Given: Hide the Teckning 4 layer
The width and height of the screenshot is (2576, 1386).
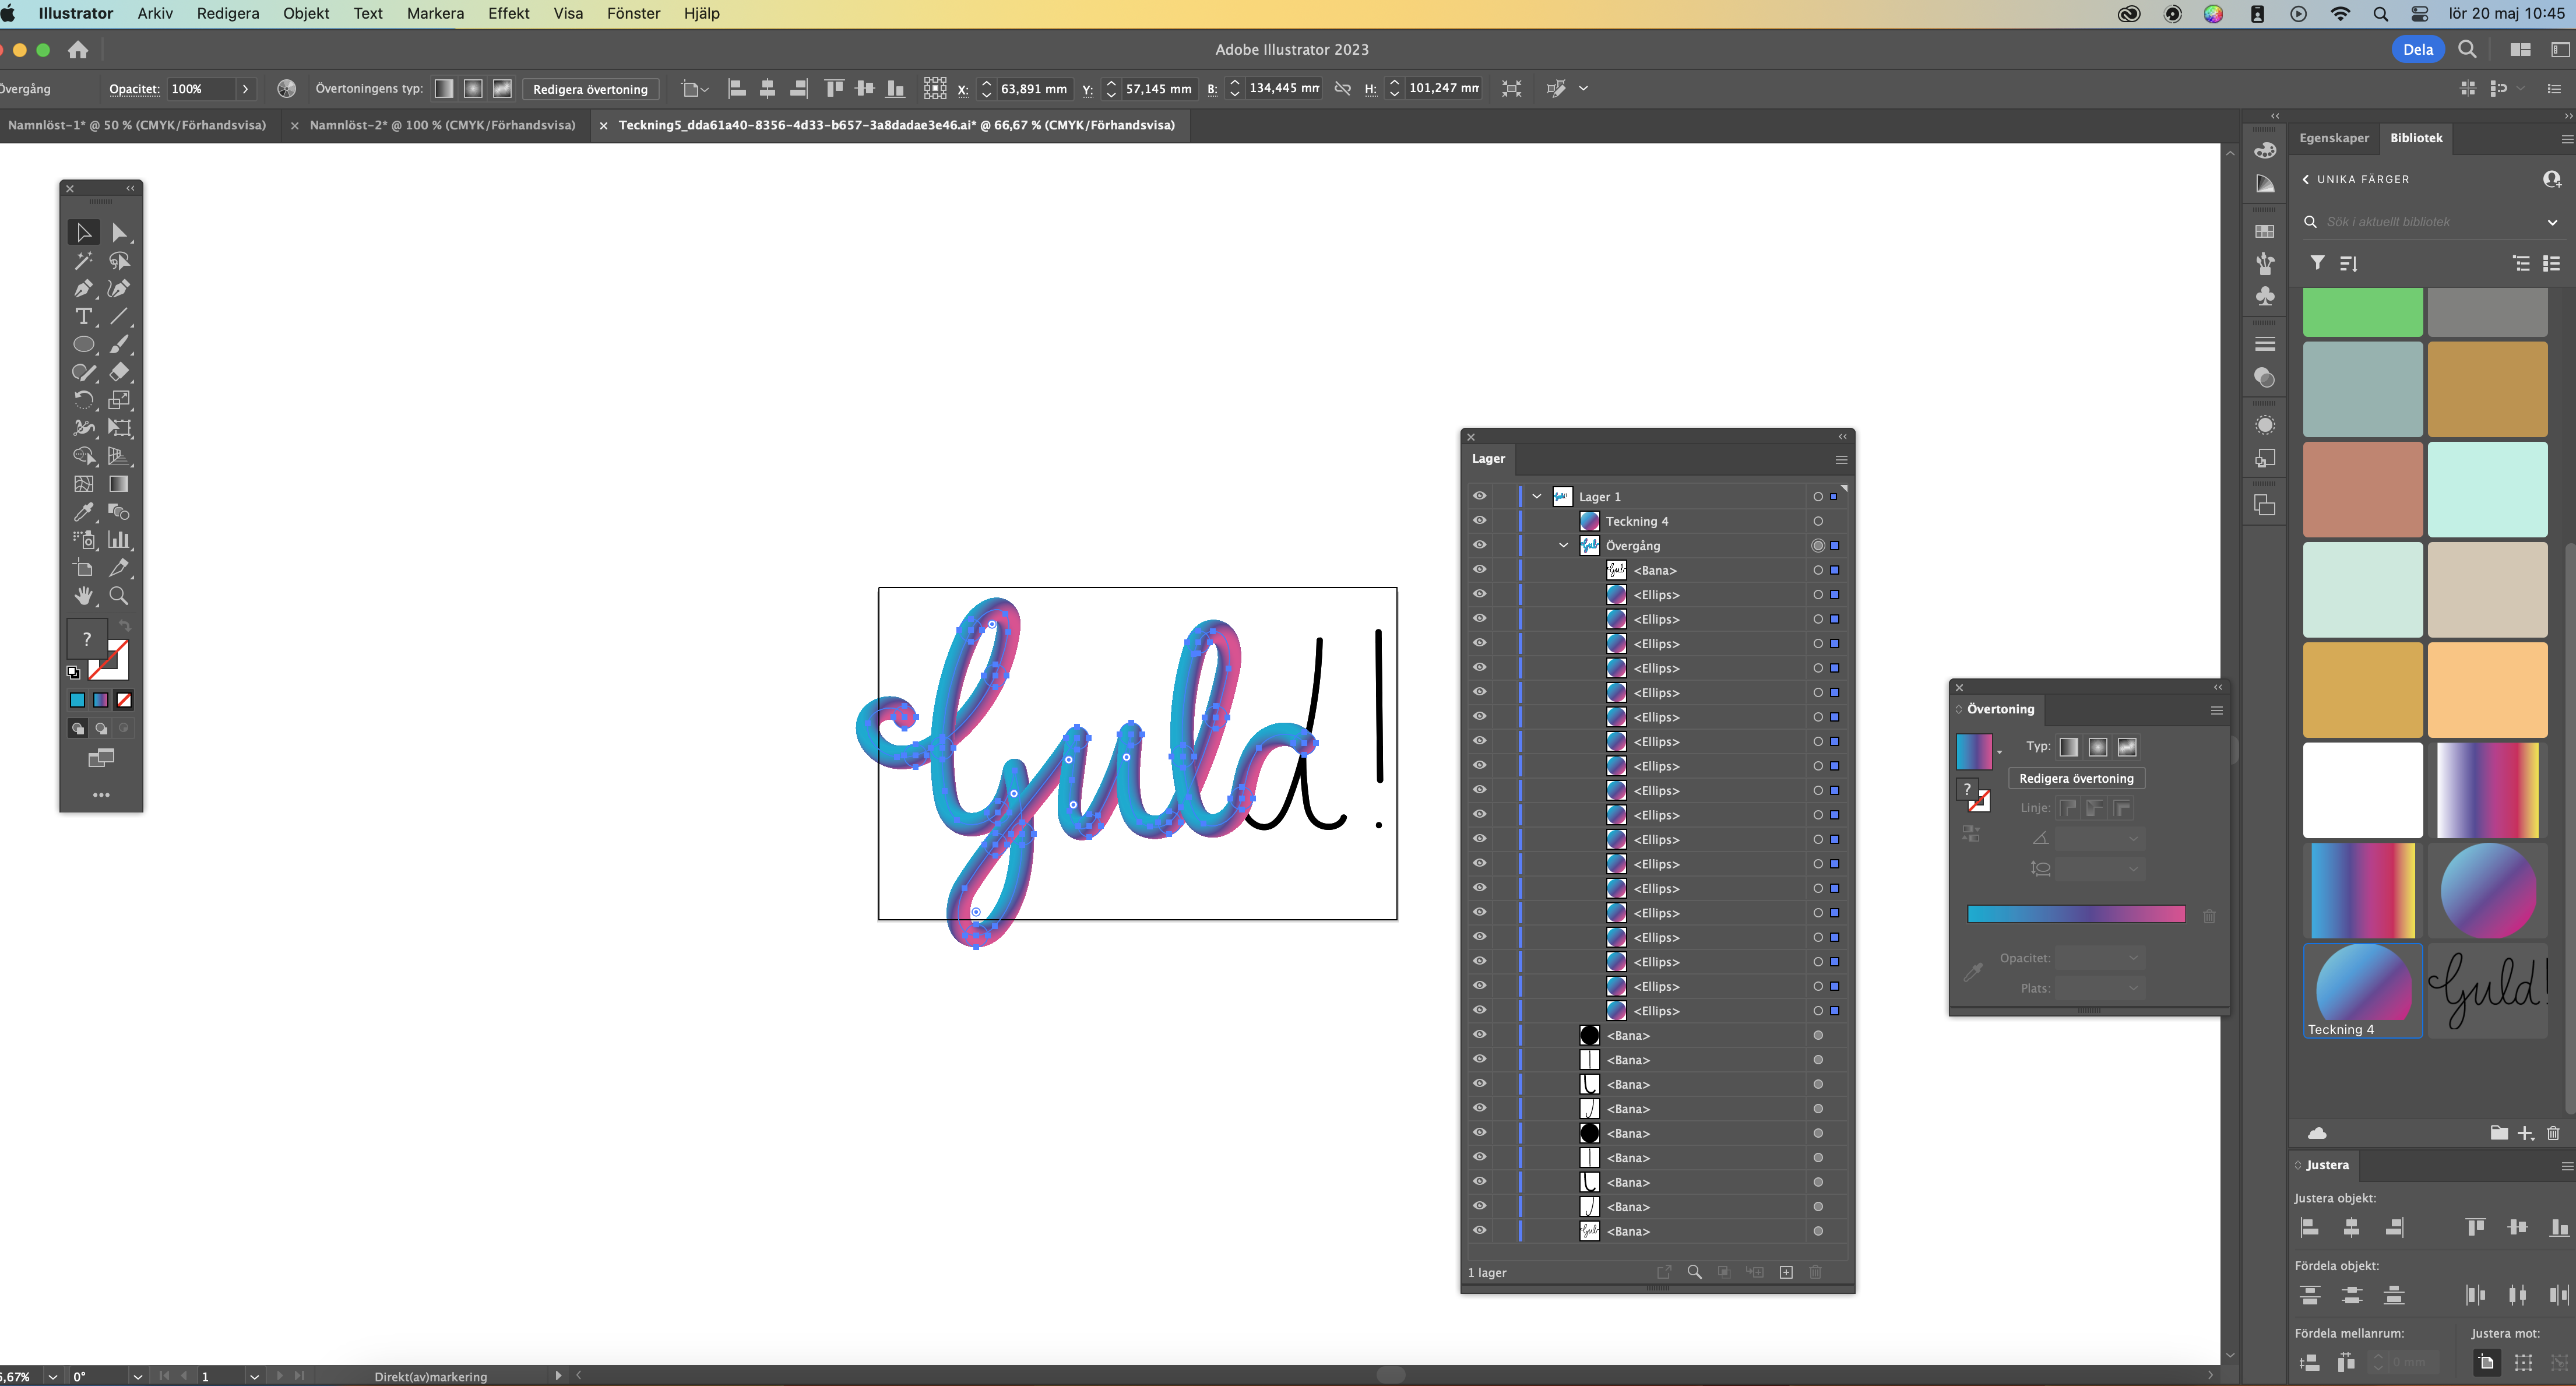Looking at the screenshot, I should tap(1479, 520).
